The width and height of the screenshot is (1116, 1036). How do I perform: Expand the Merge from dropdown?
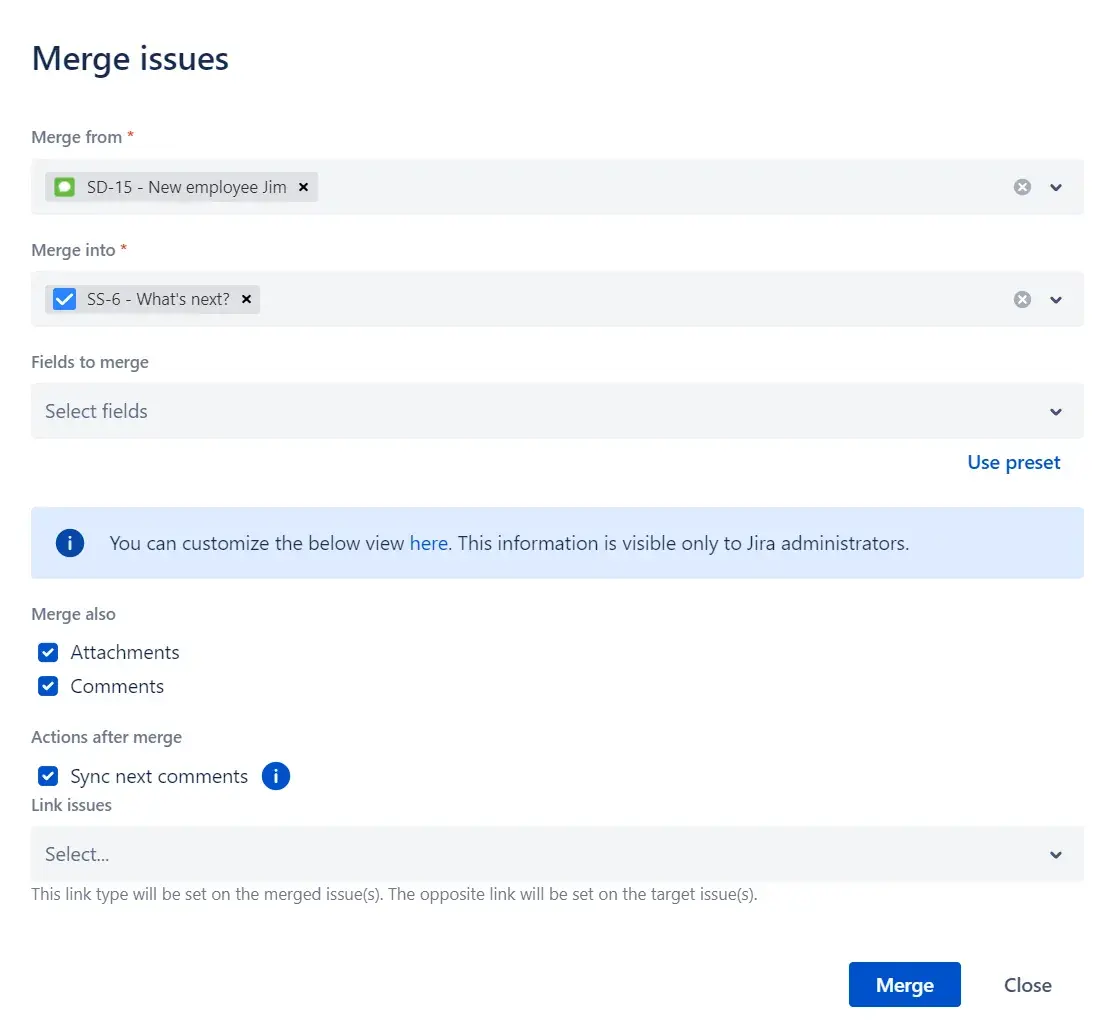(1056, 187)
